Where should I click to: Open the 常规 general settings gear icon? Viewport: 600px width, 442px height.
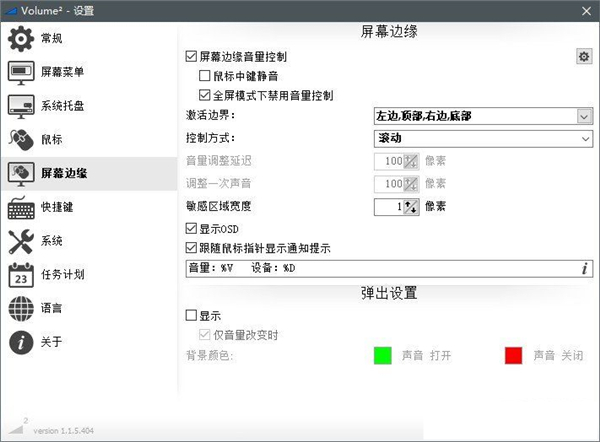coord(21,38)
